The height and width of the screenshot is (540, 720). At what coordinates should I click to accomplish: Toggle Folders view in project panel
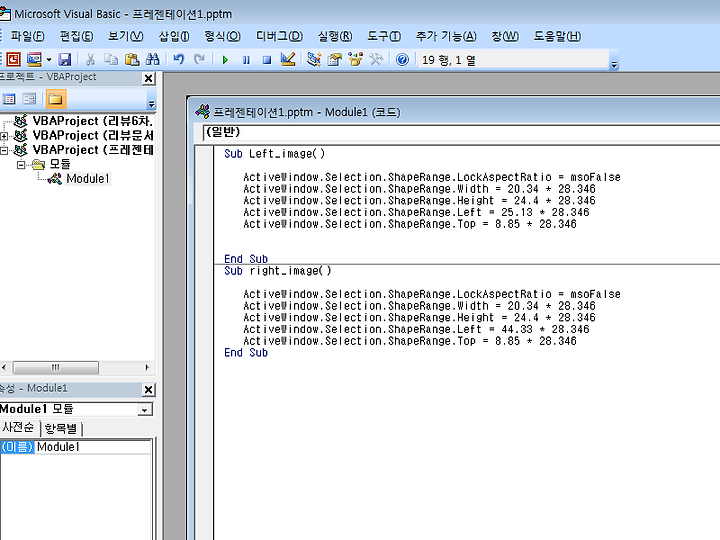56,99
